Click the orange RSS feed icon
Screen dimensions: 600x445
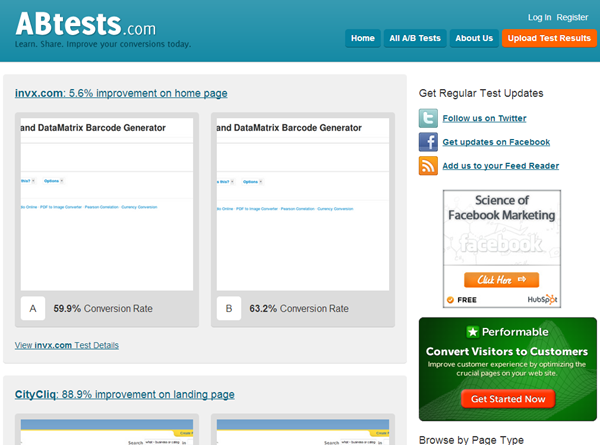coord(428,166)
